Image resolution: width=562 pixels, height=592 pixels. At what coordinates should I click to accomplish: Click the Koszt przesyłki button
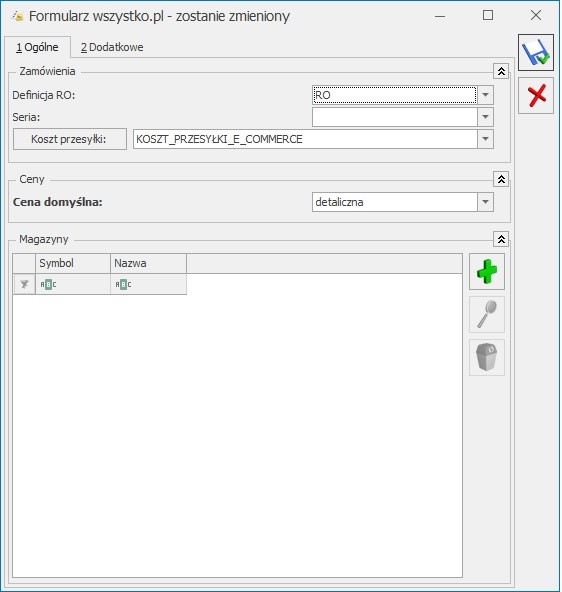(x=70, y=139)
